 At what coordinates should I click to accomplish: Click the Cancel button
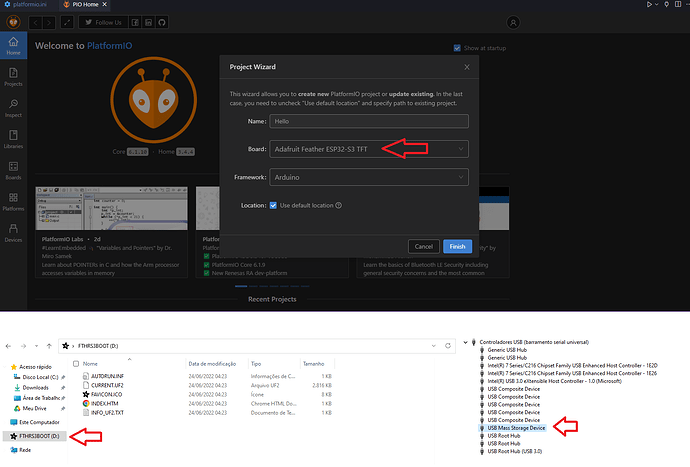click(423, 246)
